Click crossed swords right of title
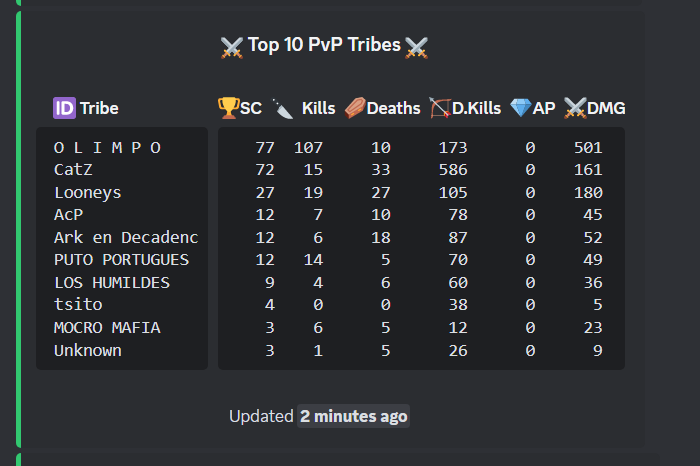700x466 pixels. click(x=417, y=47)
